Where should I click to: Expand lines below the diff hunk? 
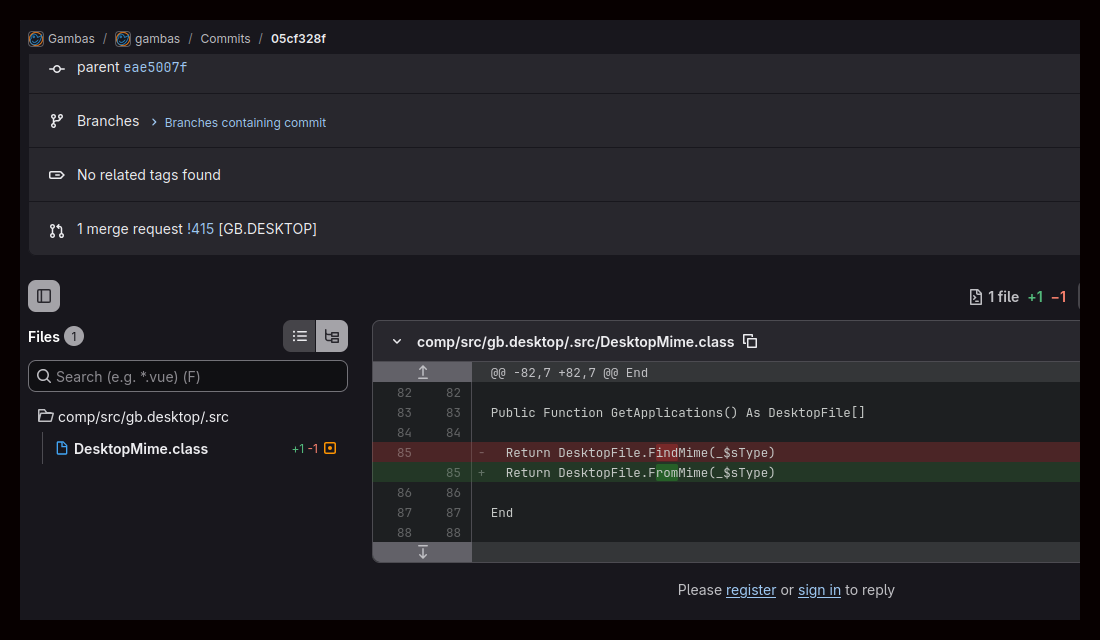422,552
